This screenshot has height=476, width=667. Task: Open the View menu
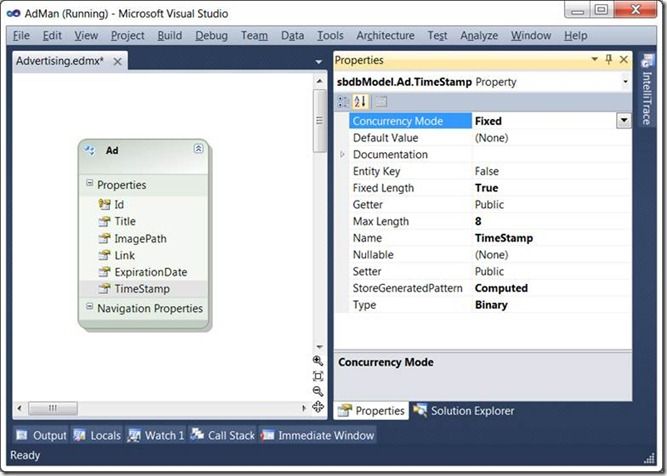pos(86,36)
